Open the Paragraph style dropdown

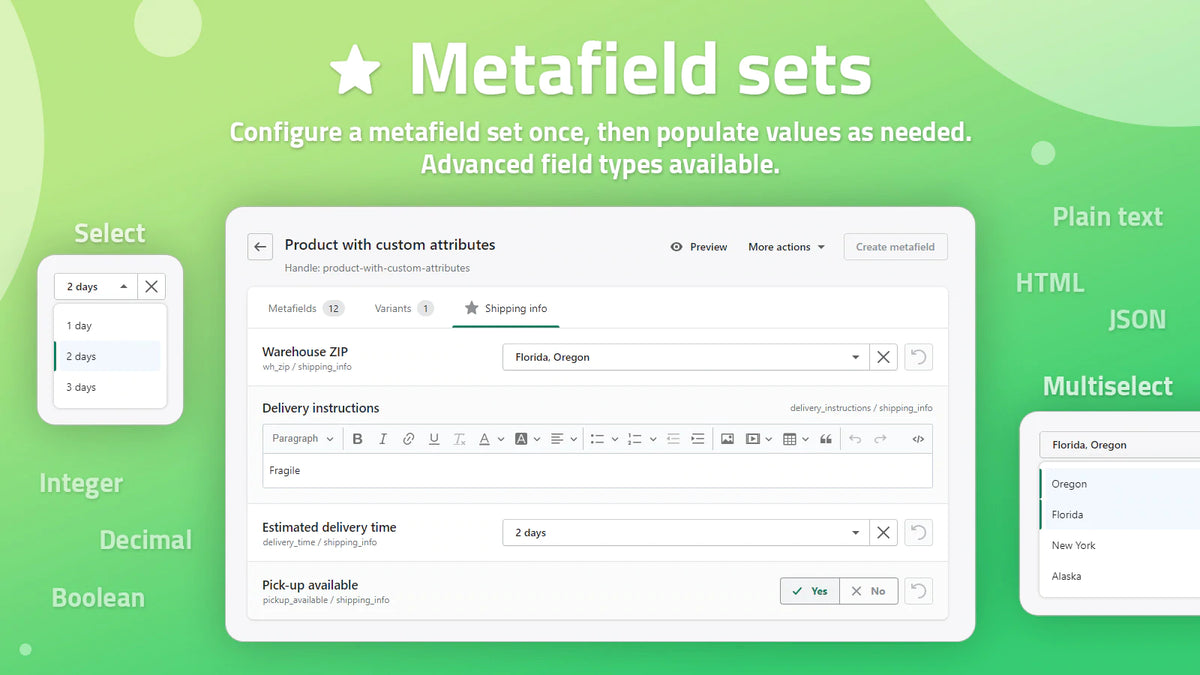pyautogui.click(x=303, y=439)
